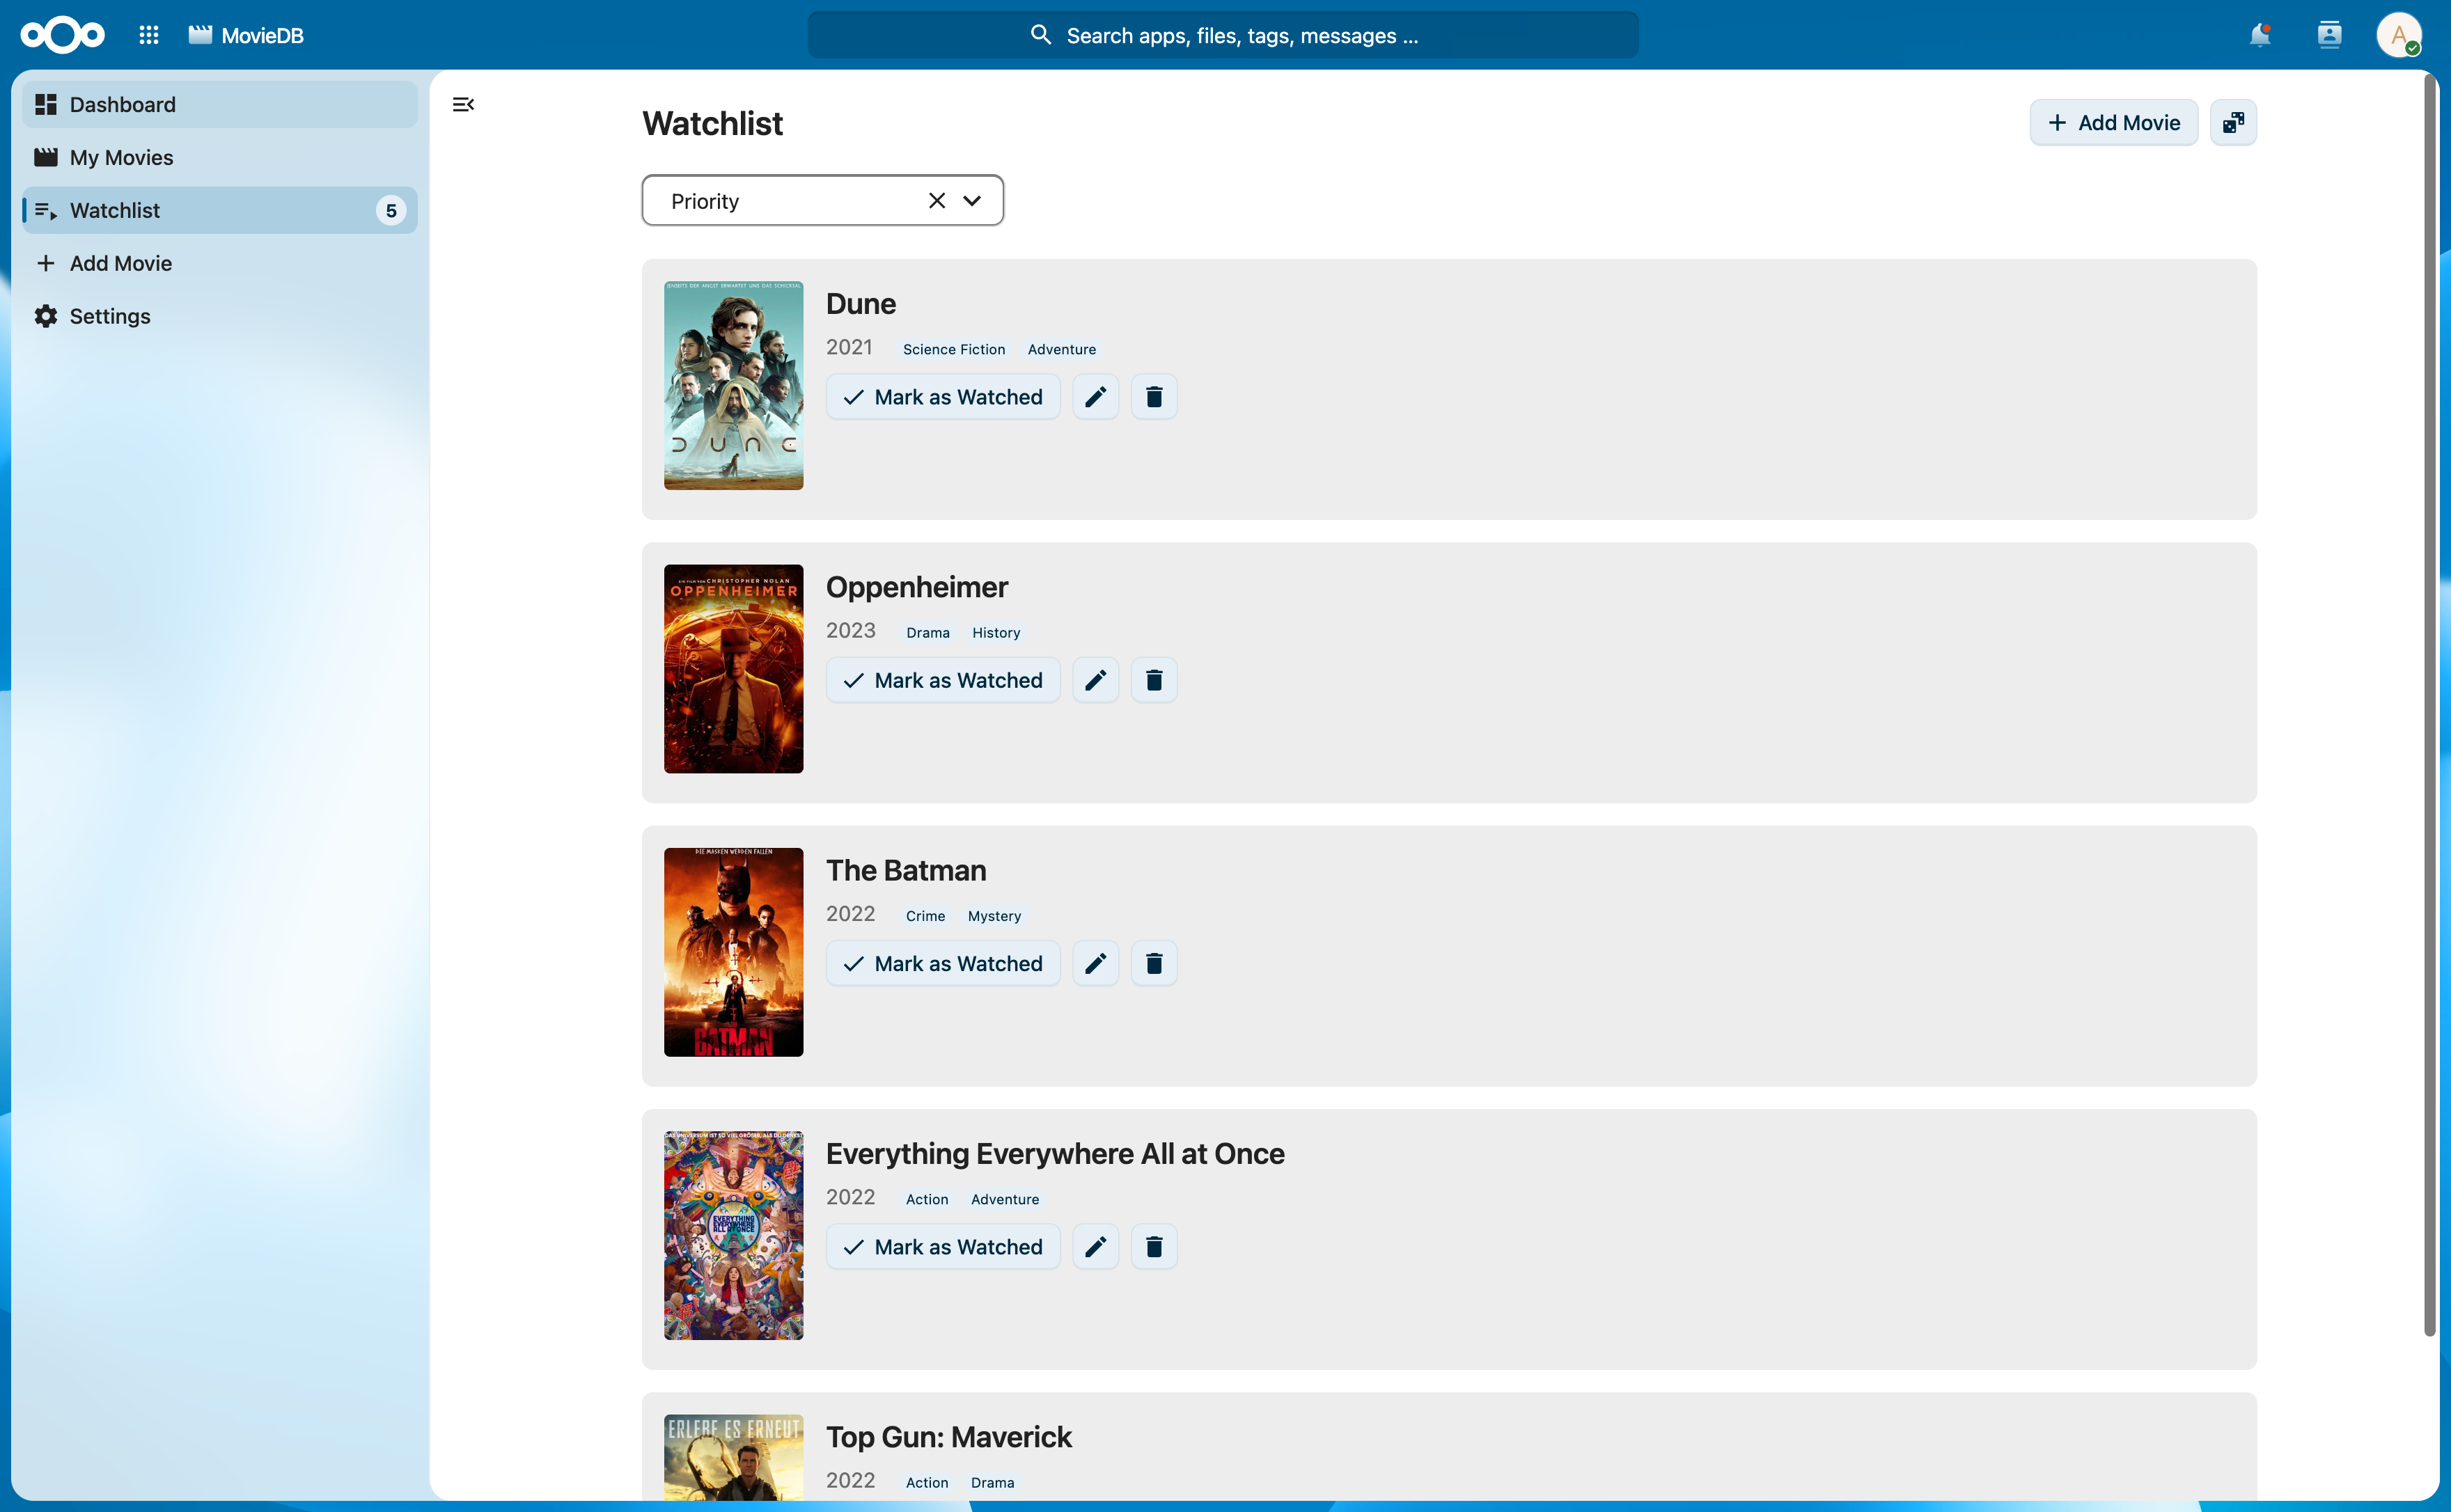Mark Dune as Watched
2451x1512 pixels.
pyautogui.click(x=943, y=397)
